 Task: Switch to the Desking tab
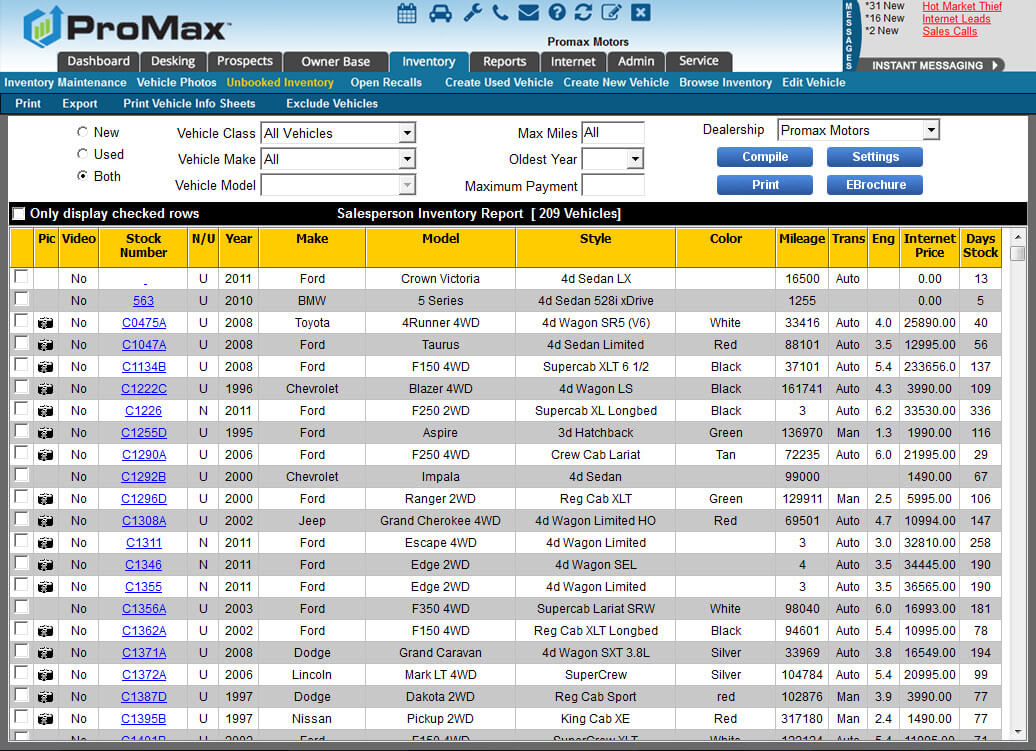pyautogui.click(x=173, y=61)
